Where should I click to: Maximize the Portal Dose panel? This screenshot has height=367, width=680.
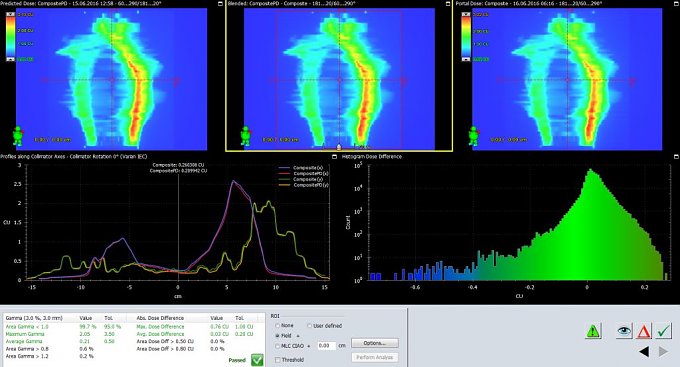click(x=676, y=3)
